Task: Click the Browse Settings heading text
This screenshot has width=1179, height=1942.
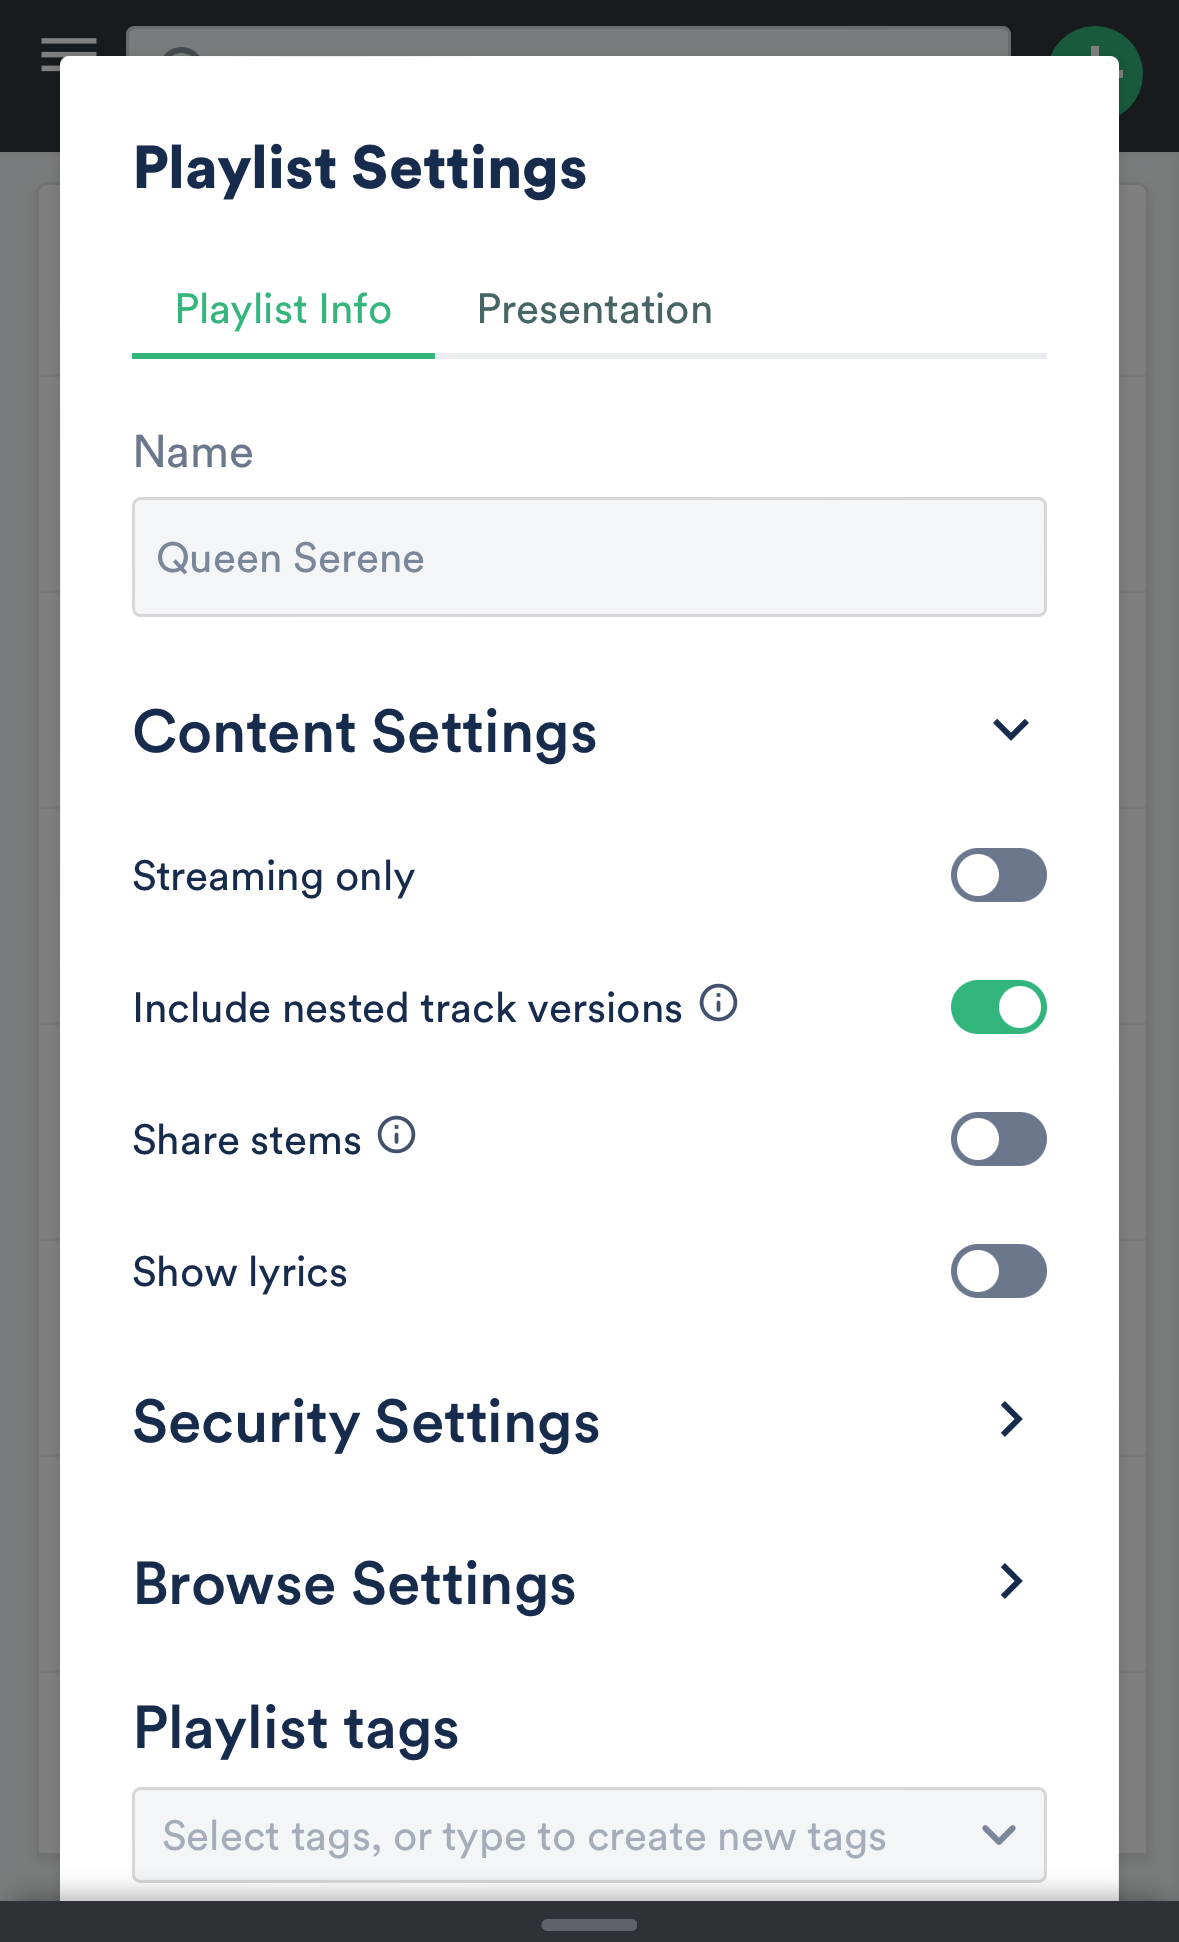Action: click(x=355, y=1585)
